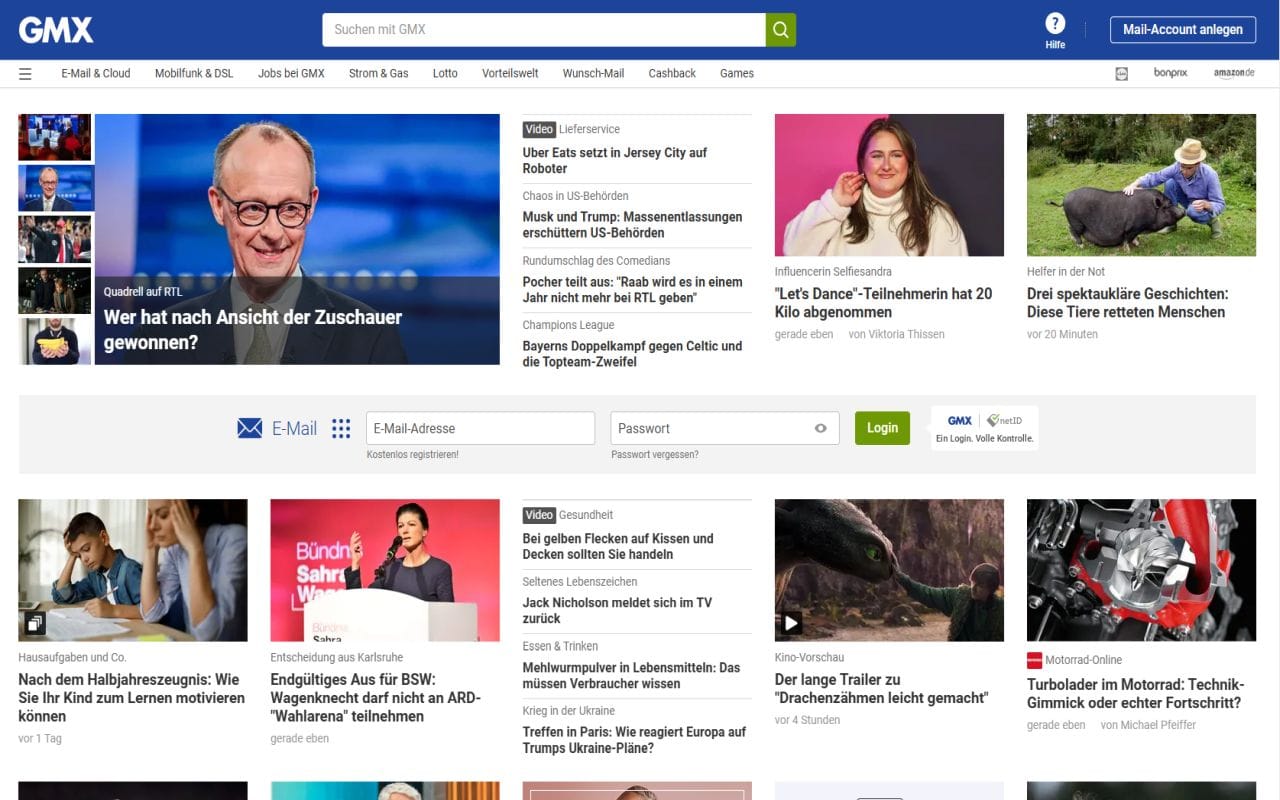Image resolution: width=1280 pixels, height=800 pixels.
Task: Select the top thumbnail in the teaser strip
Action: [55, 137]
